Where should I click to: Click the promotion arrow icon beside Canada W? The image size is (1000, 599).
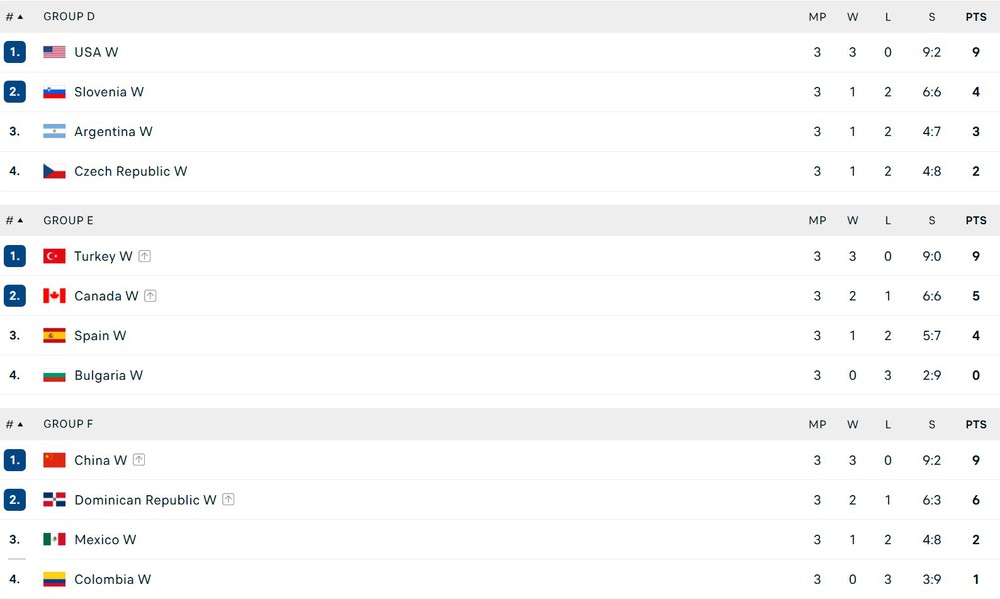point(151,296)
